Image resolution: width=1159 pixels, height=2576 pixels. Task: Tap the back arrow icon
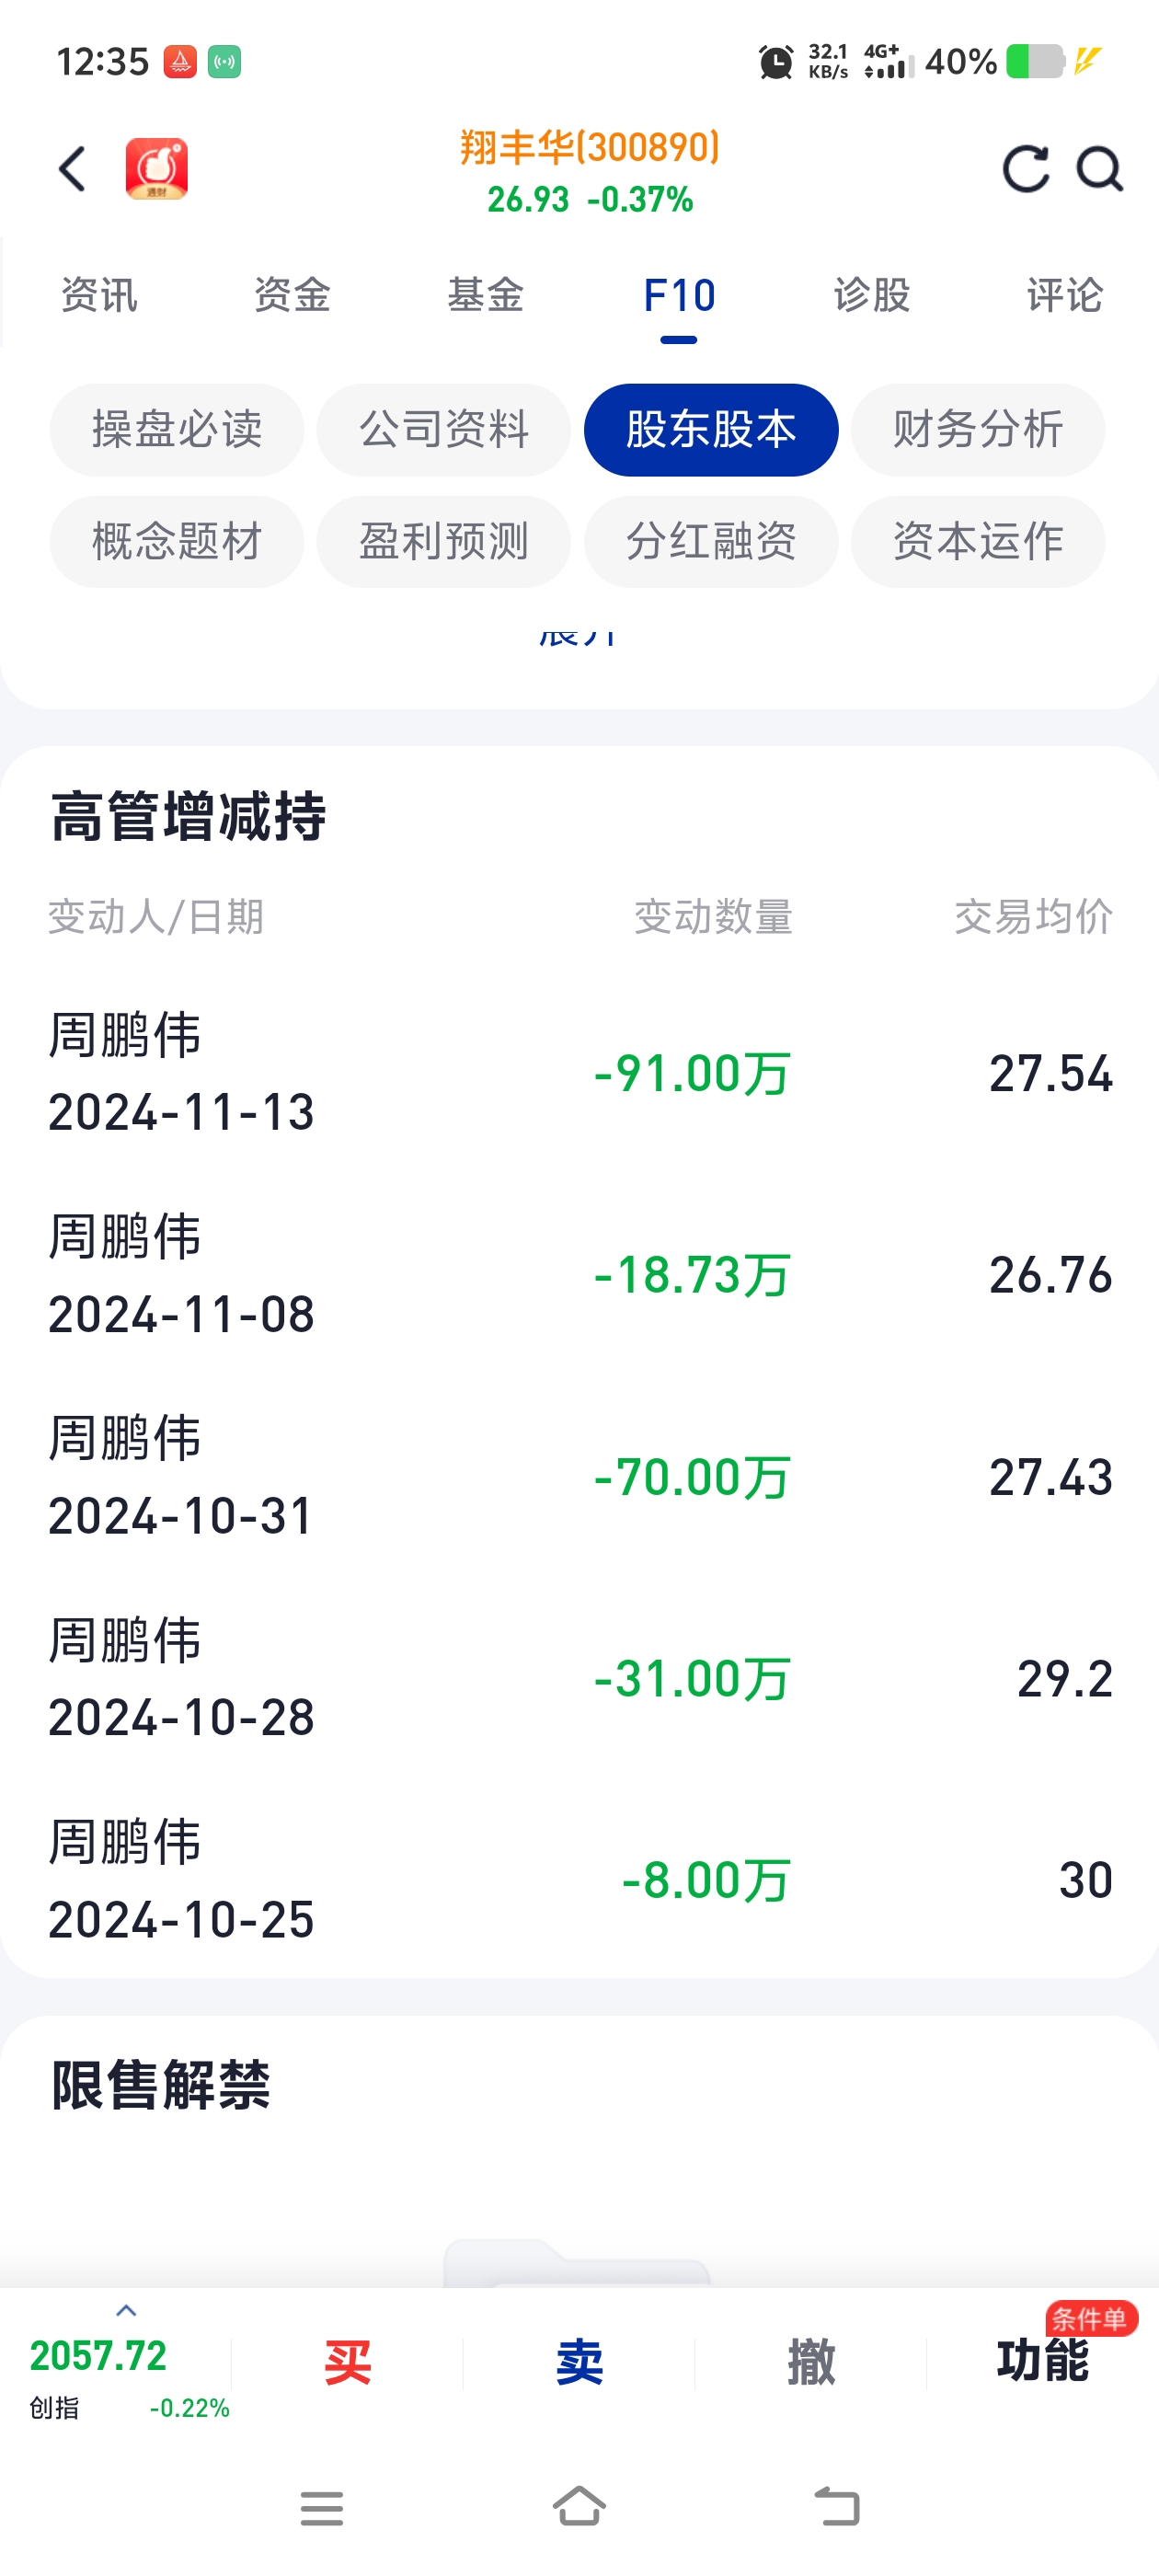coord(72,169)
